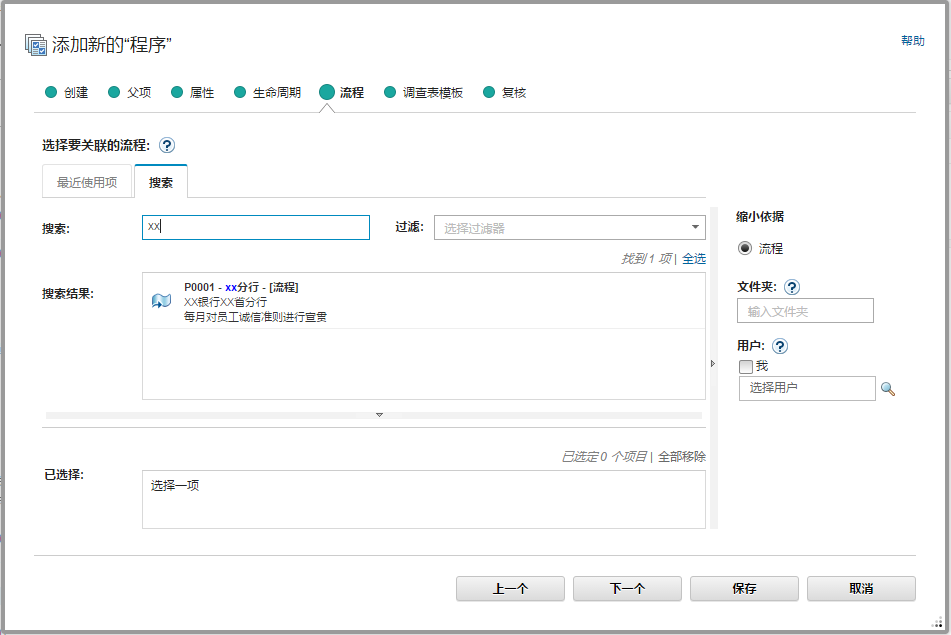Click the teal dot beside 复核 step
Screen dimensions: 951x635
pyautogui.click(x=487, y=91)
